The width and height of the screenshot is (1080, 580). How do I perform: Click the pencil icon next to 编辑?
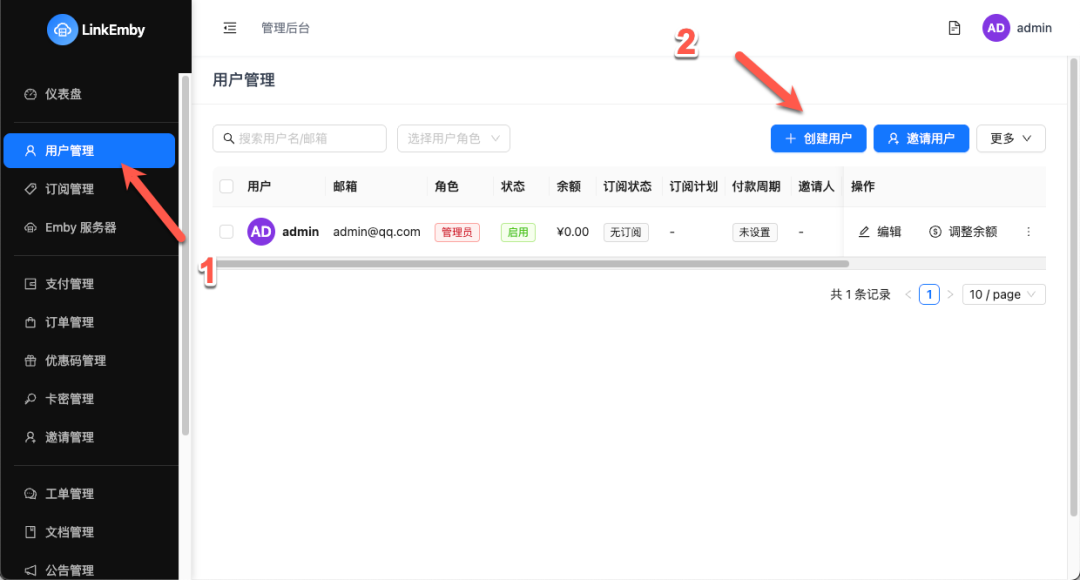(864, 232)
